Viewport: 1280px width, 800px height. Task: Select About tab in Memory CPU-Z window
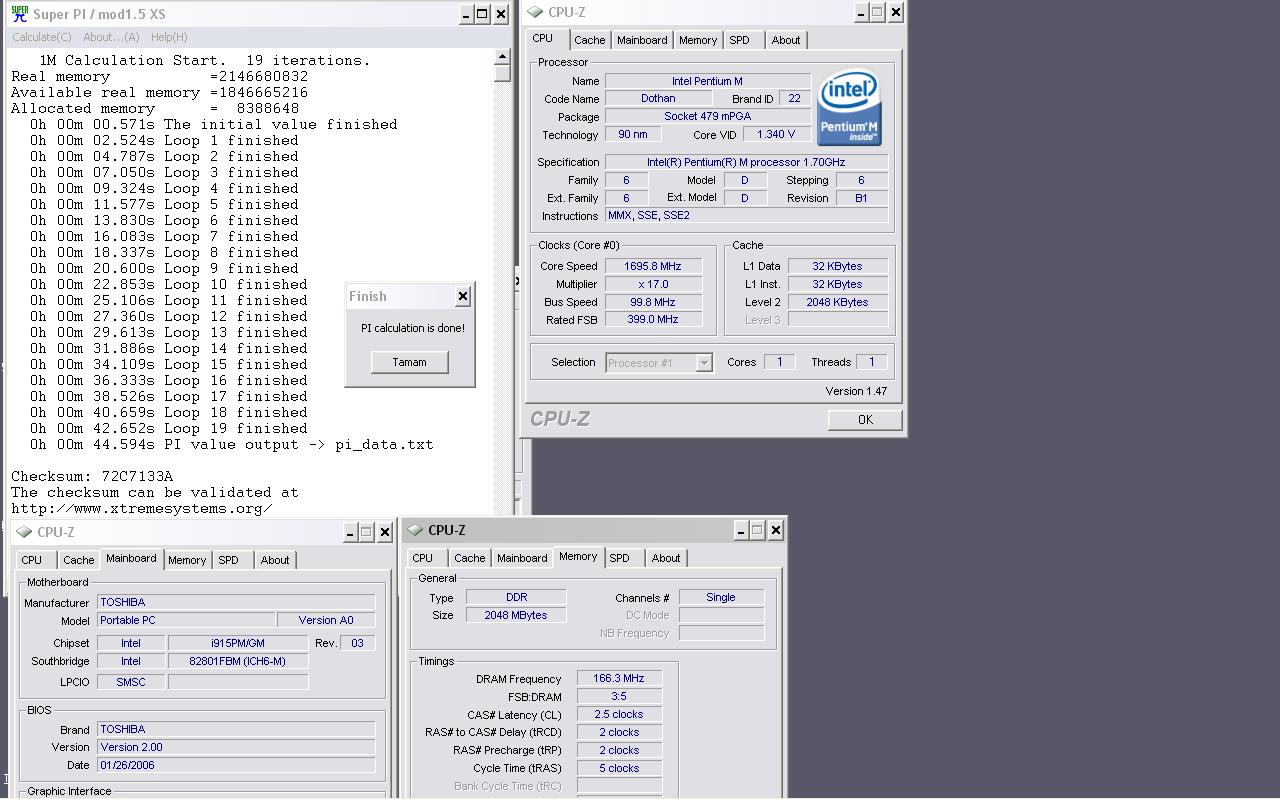point(666,558)
